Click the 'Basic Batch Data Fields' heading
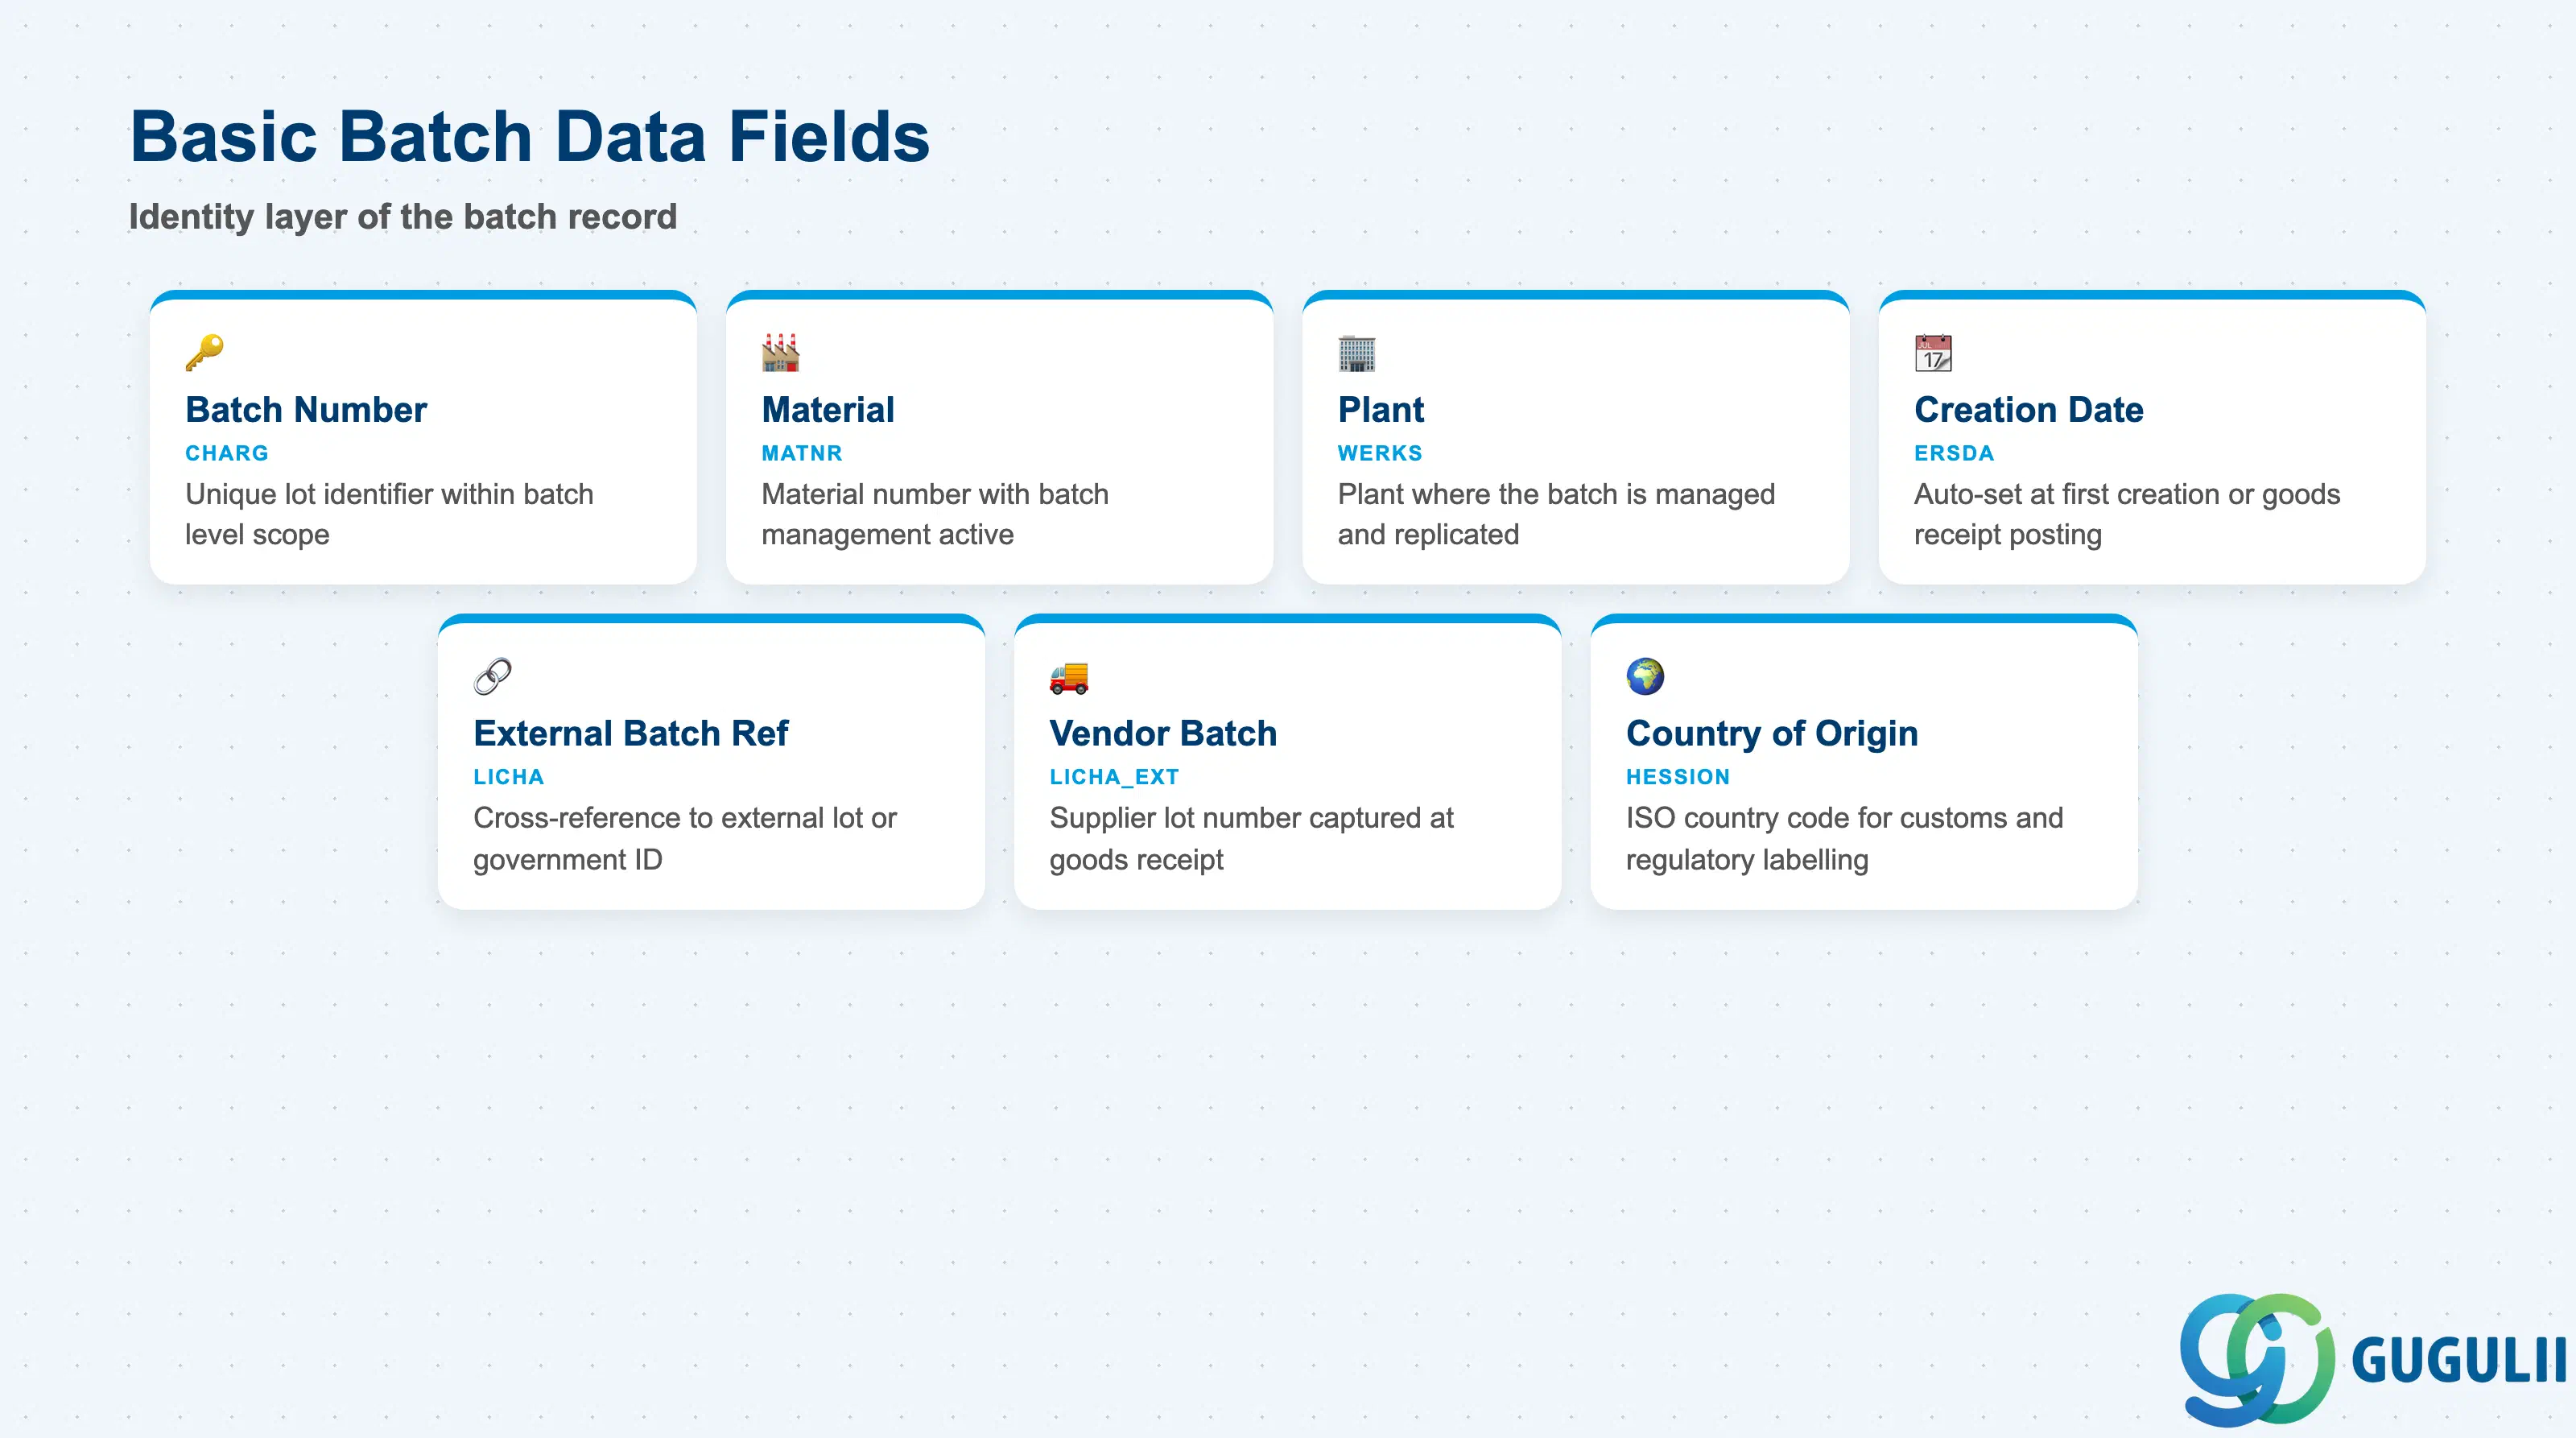Screen dimensions: 2576x1438 (x=530, y=137)
